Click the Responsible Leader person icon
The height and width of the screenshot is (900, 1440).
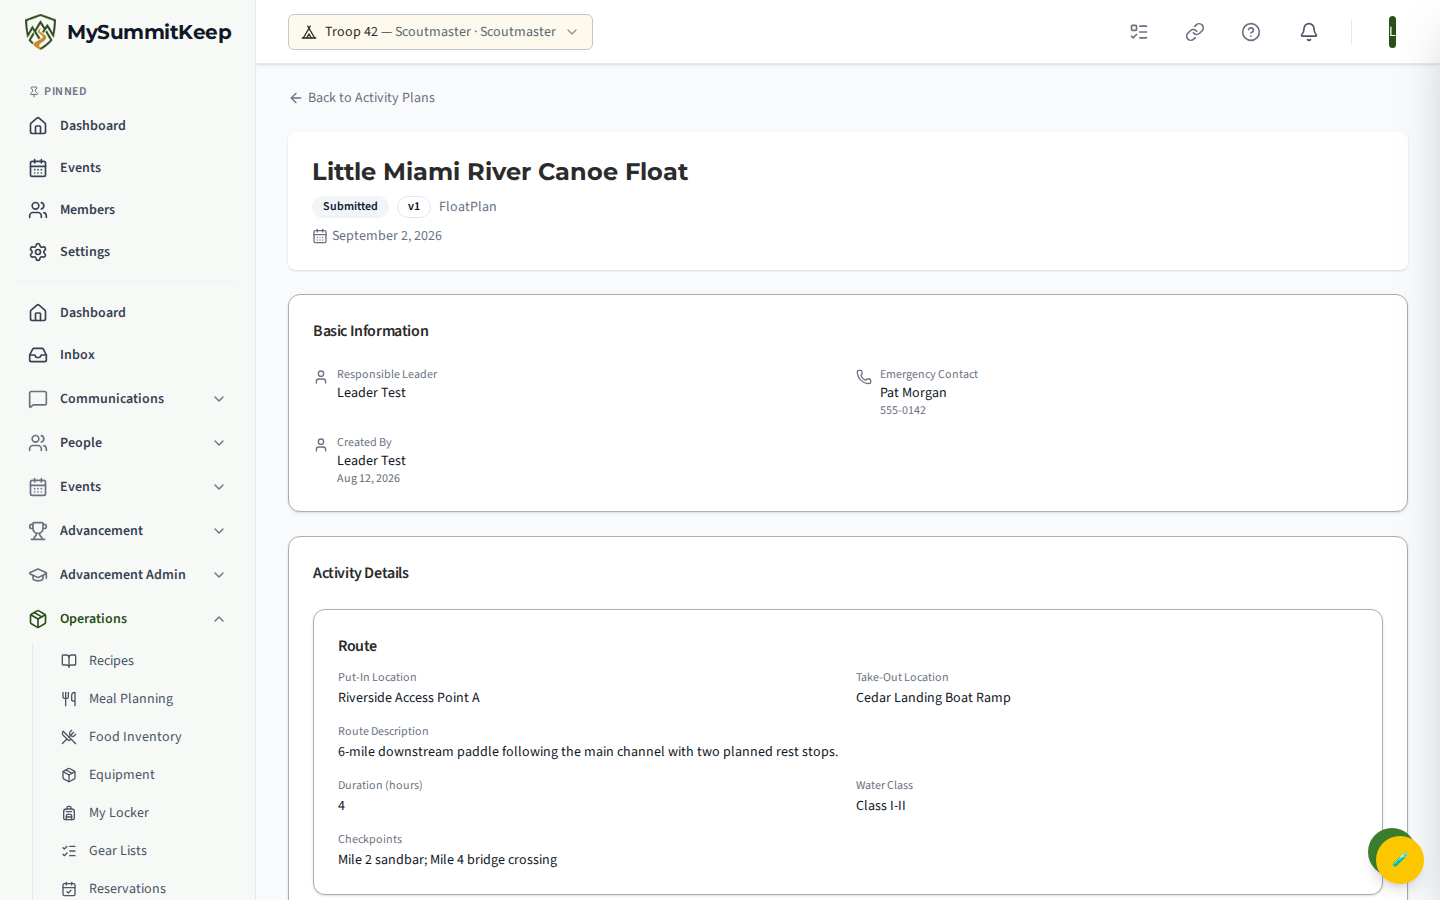tap(321, 377)
